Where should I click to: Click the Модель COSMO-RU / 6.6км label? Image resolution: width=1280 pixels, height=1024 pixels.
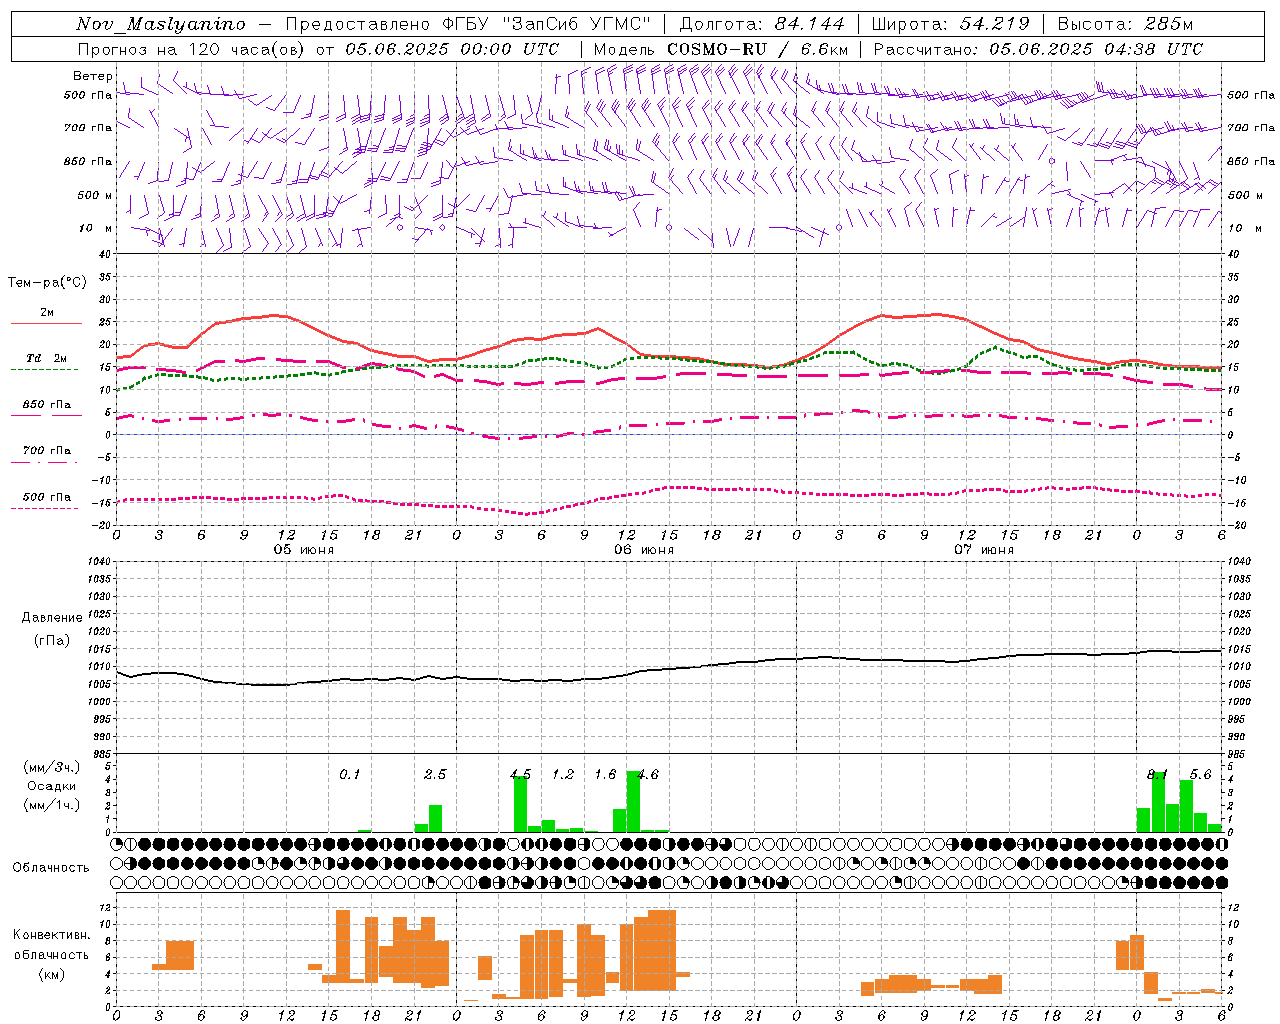pos(721,49)
